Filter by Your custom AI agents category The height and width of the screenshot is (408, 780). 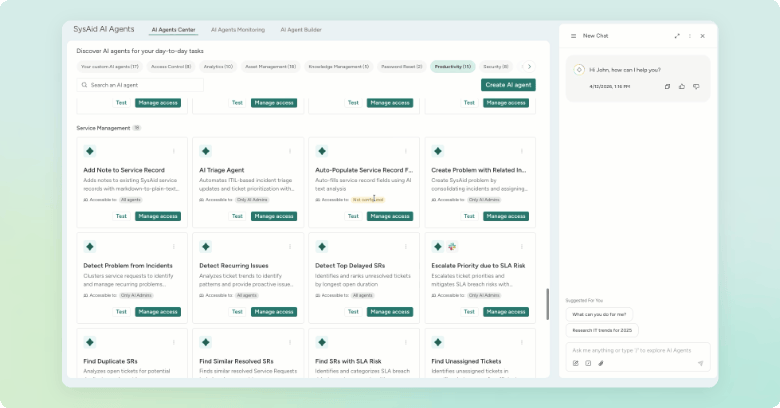point(110,67)
